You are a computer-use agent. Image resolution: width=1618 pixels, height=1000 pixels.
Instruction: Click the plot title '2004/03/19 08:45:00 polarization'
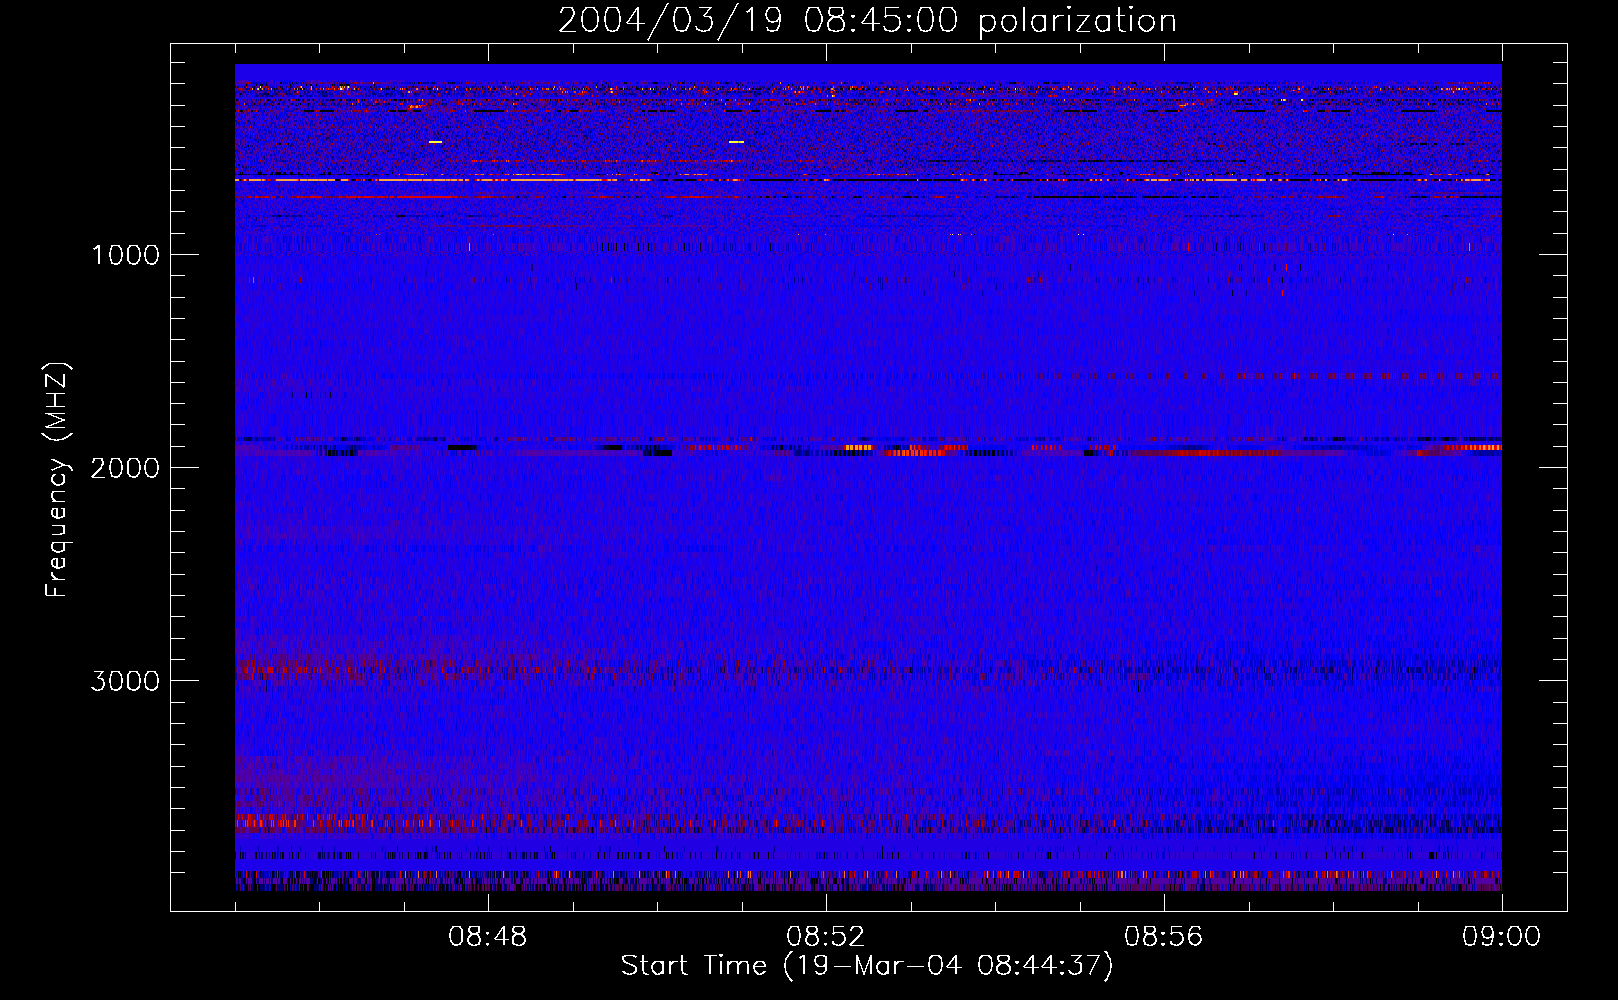click(x=867, y=21)
